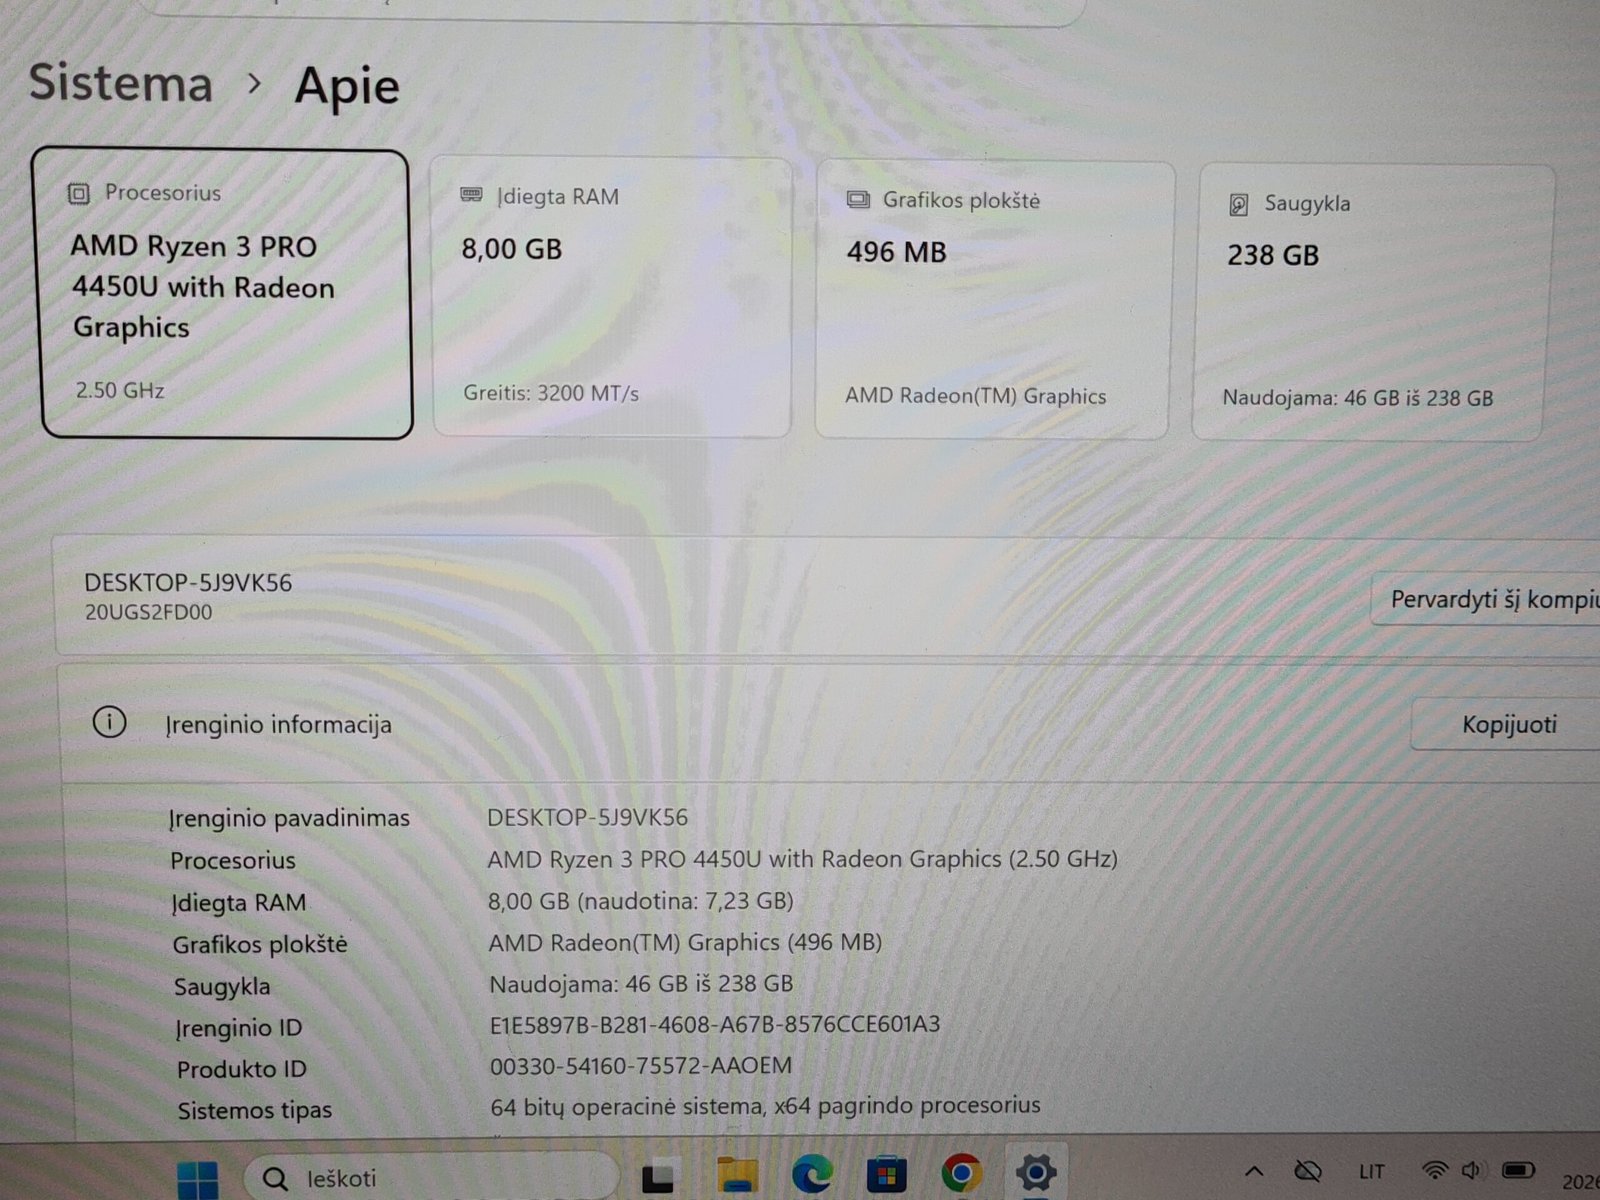Select the Procesorius card

(x=226, y=294)
